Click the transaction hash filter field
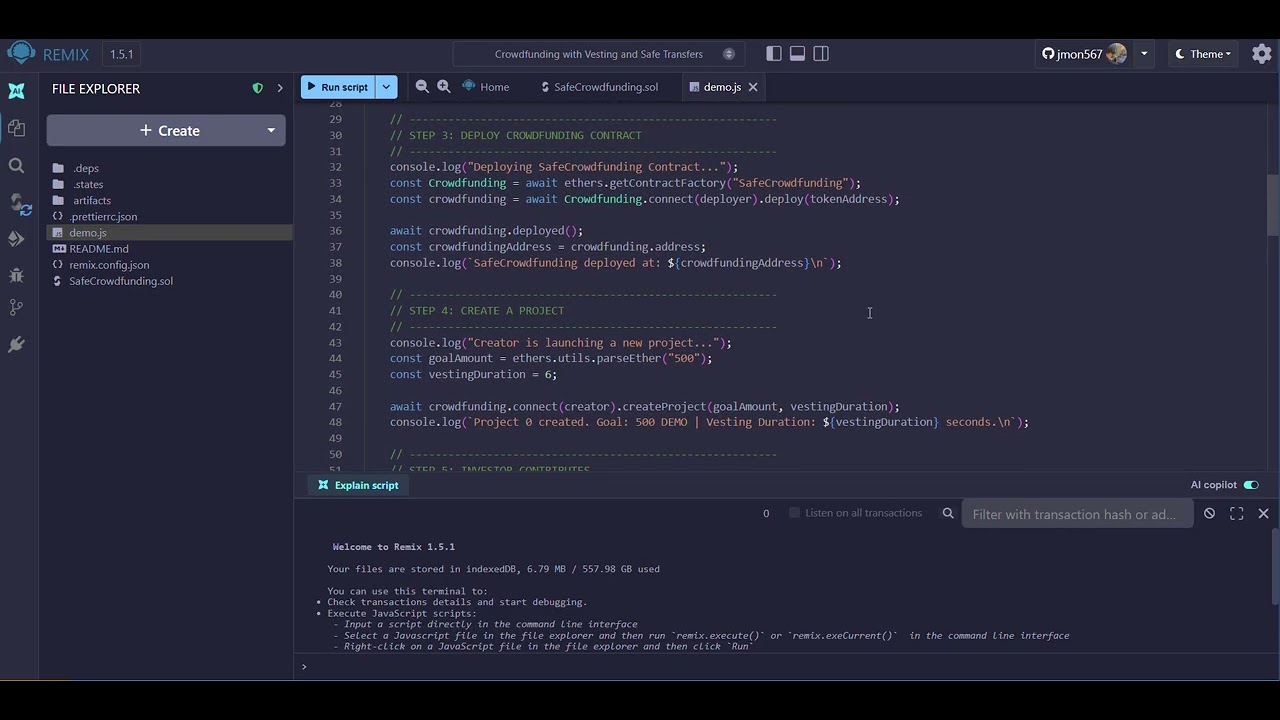This screenshot has width=1280, height=720. 1077,514
